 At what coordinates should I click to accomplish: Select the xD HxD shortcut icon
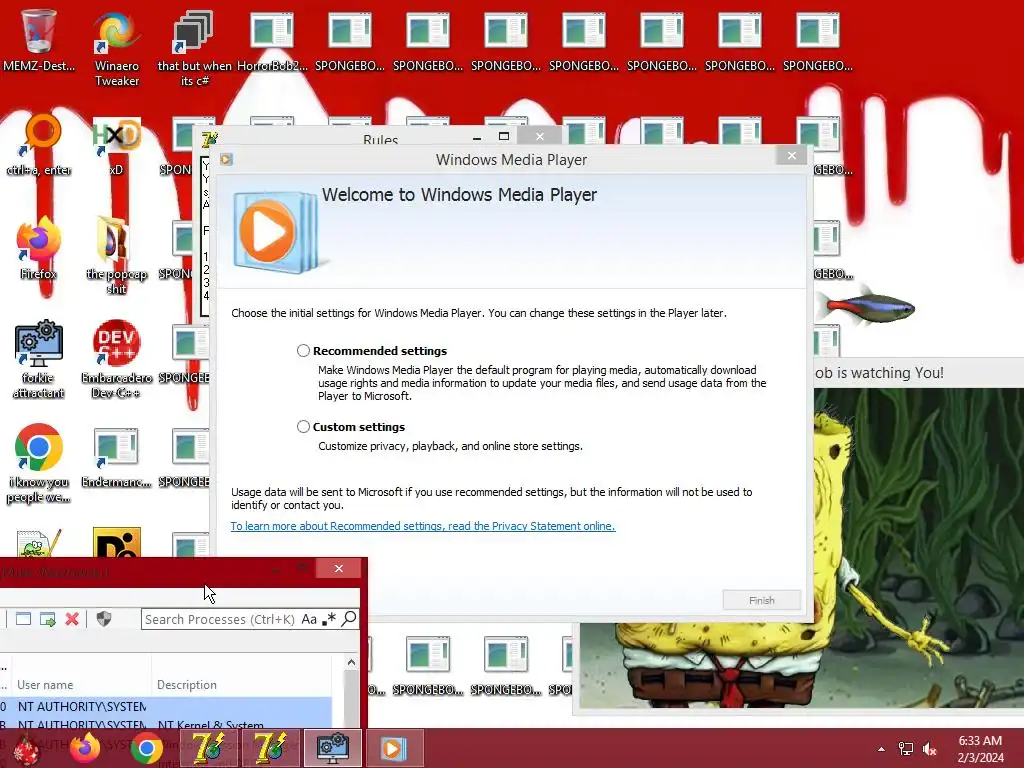point(116,145)
